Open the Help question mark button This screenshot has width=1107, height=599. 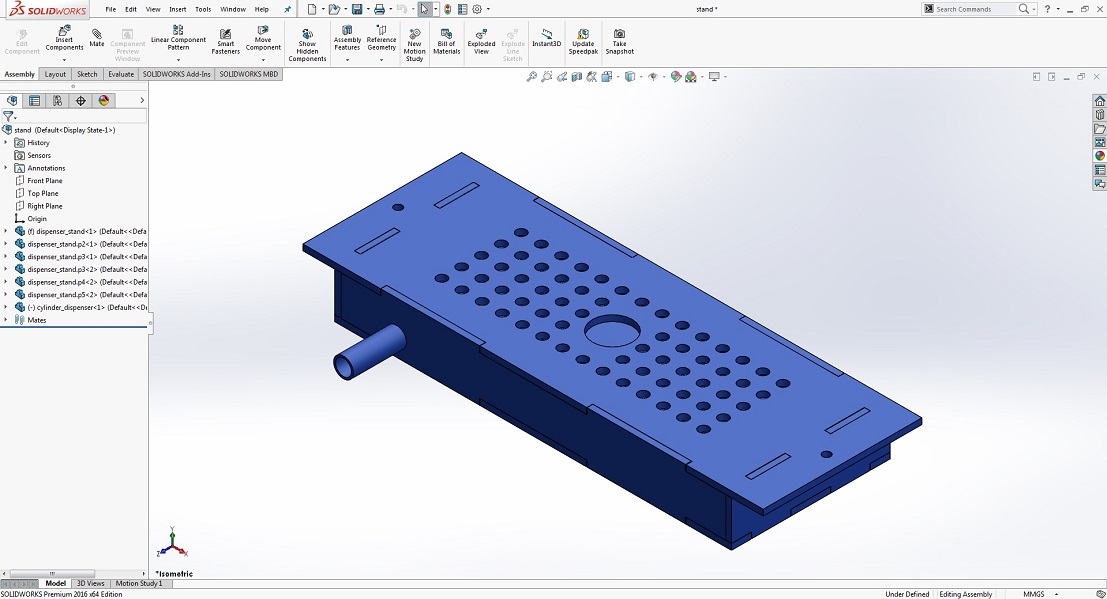[1047, 9]
